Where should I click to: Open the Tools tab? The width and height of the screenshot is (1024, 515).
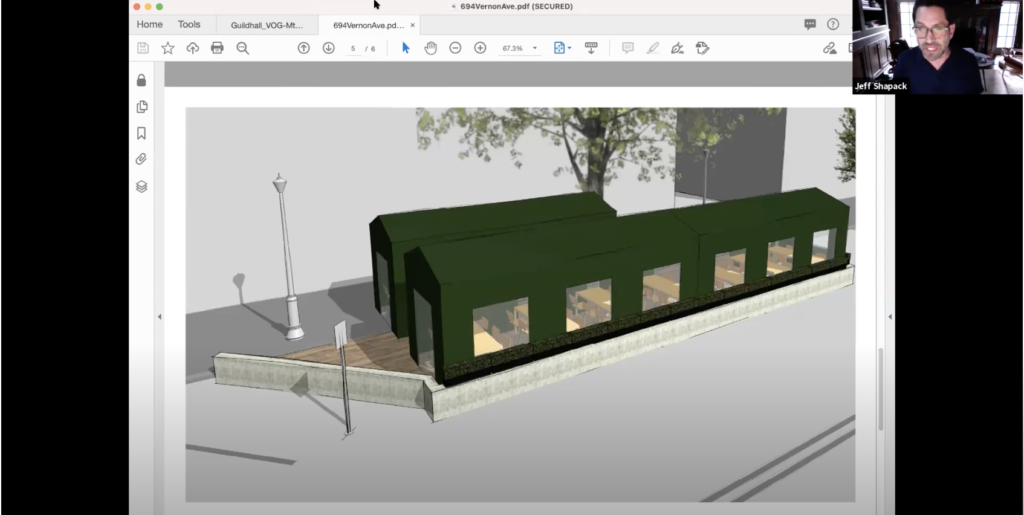pos(189,24)
